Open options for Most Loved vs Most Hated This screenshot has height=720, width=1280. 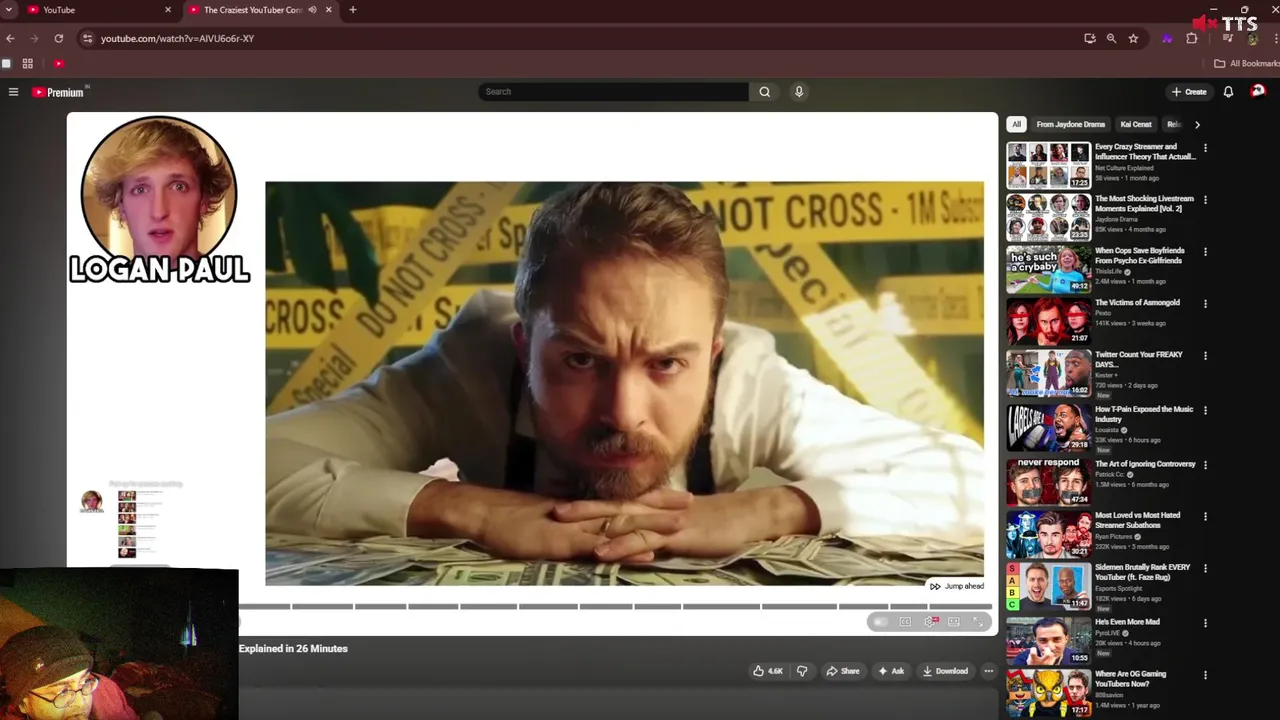(x=1205, y=517)
